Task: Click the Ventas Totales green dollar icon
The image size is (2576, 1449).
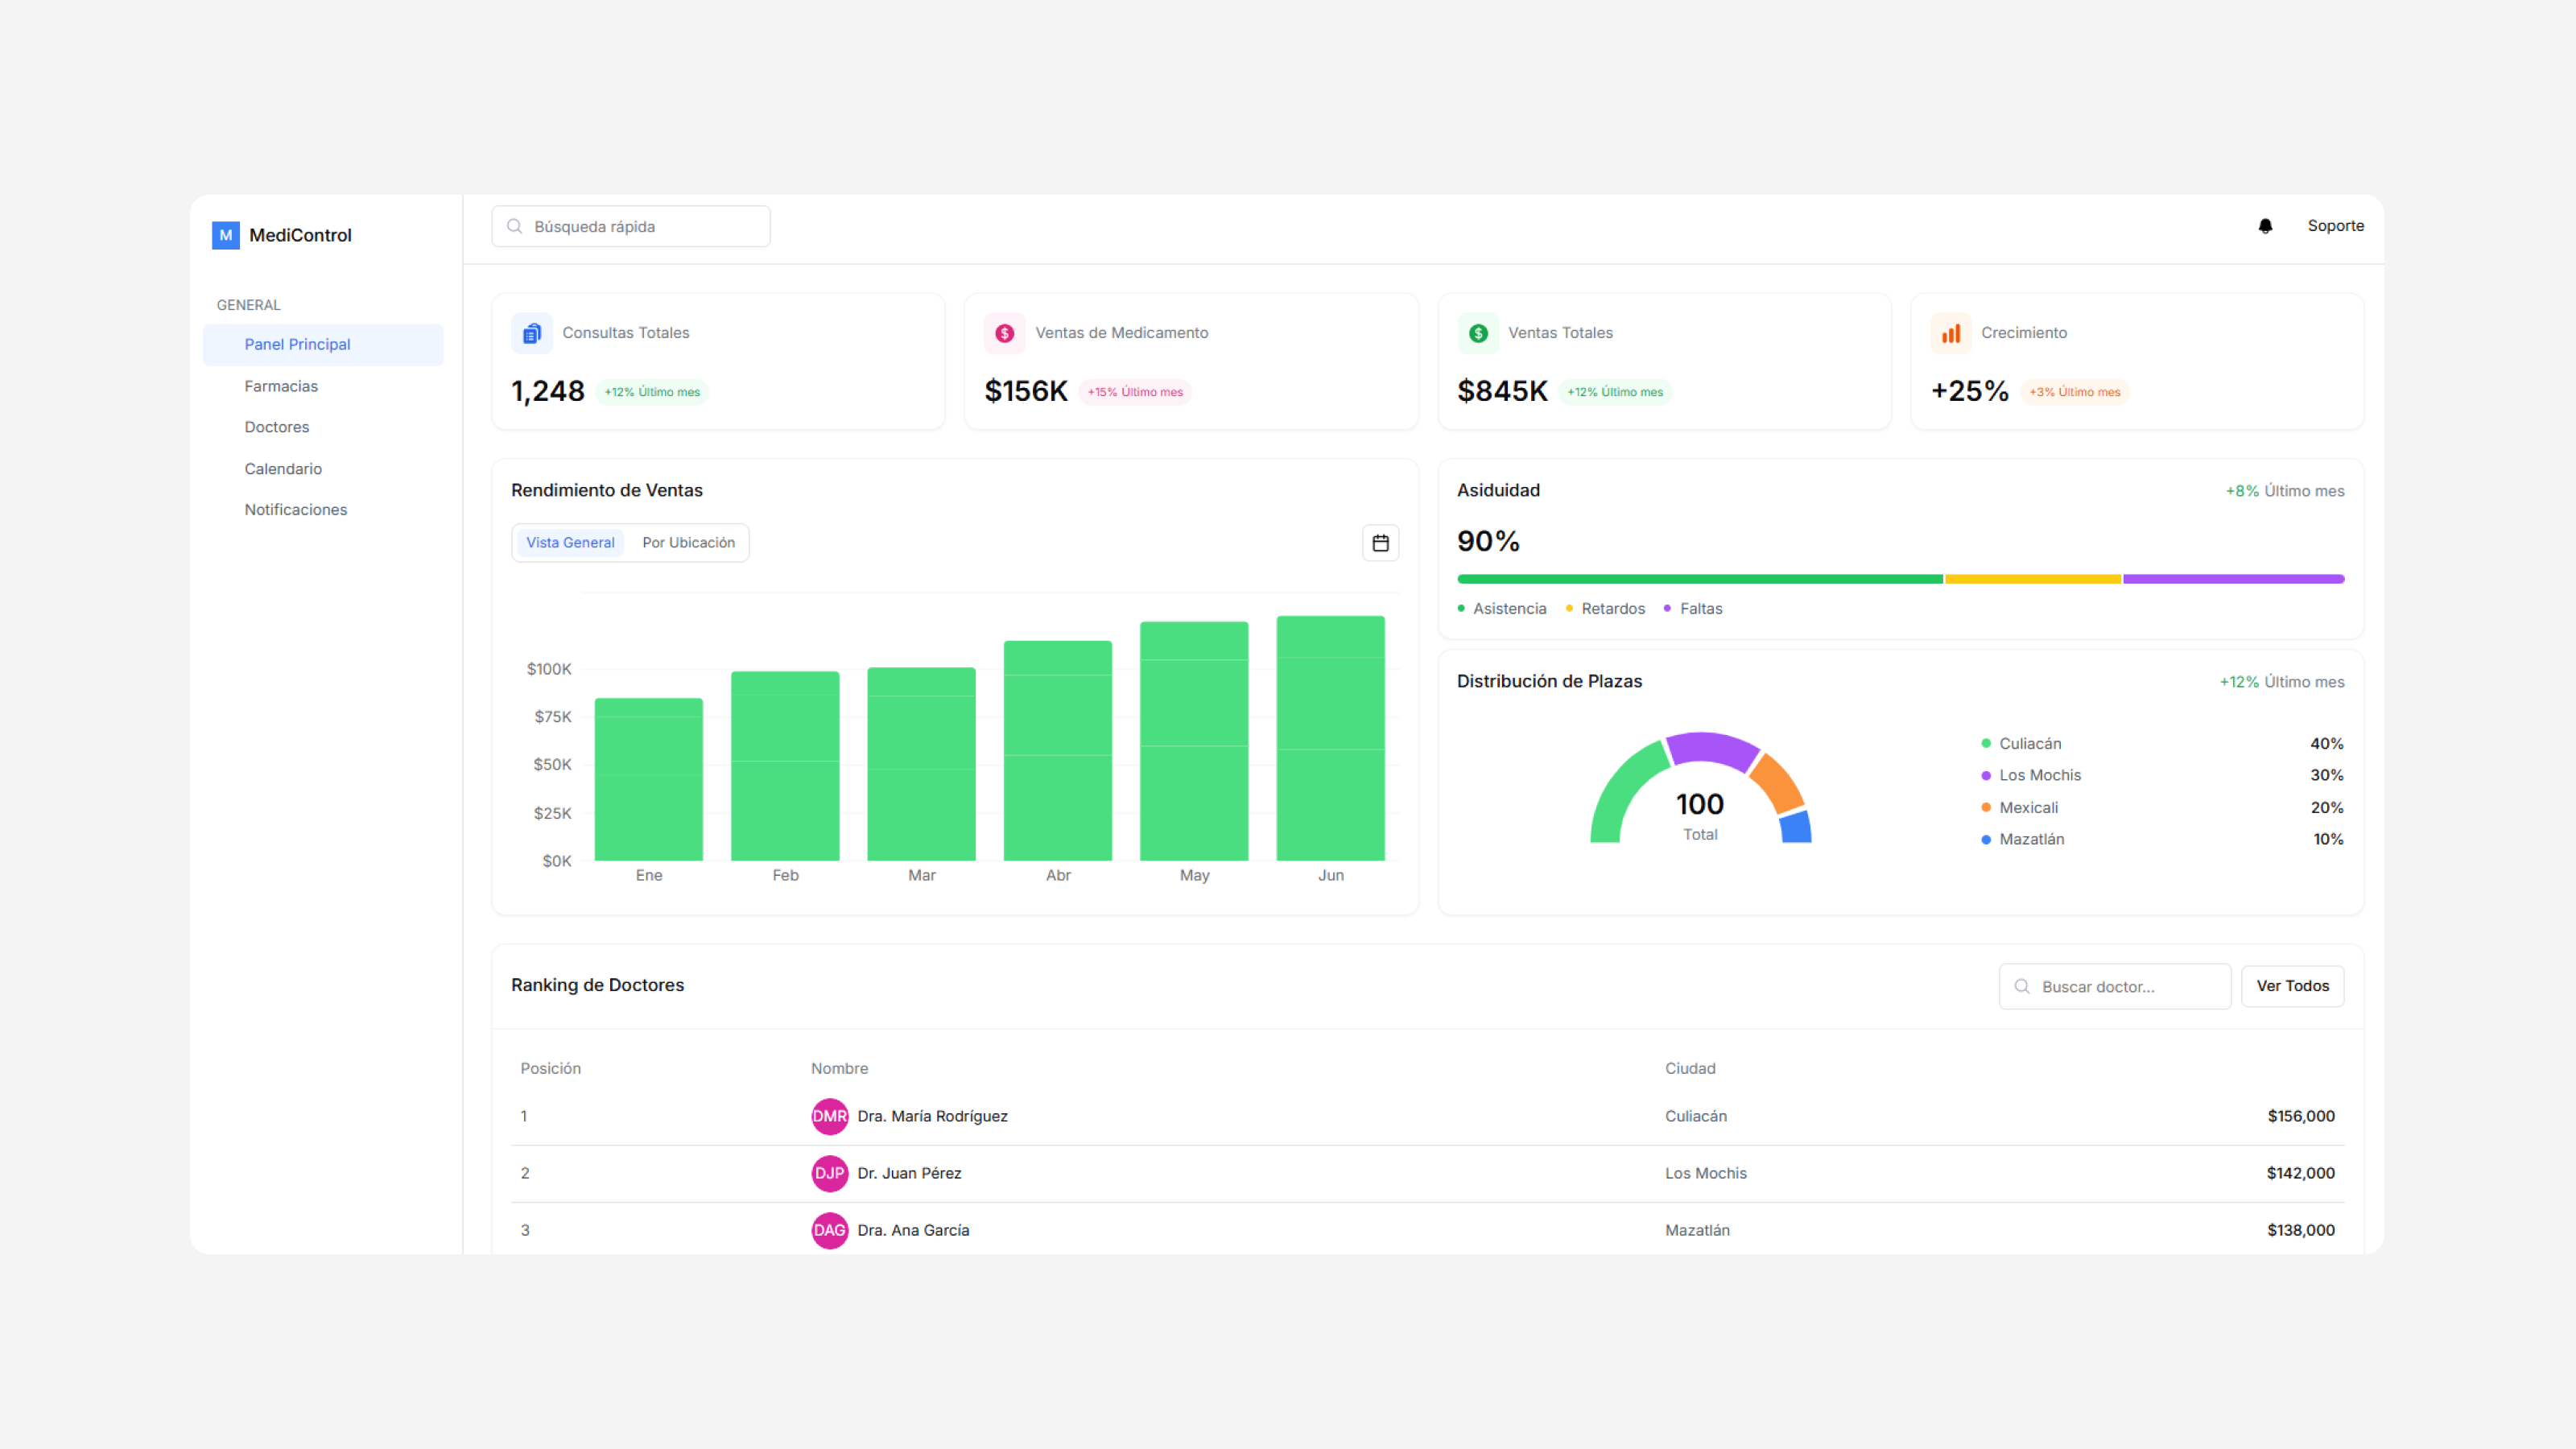Action: 1478,333
